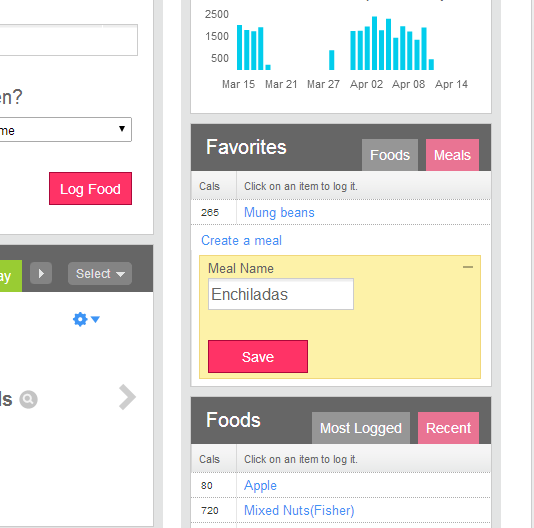
Task: Open the meal time combo box
Action: point(65,129)
